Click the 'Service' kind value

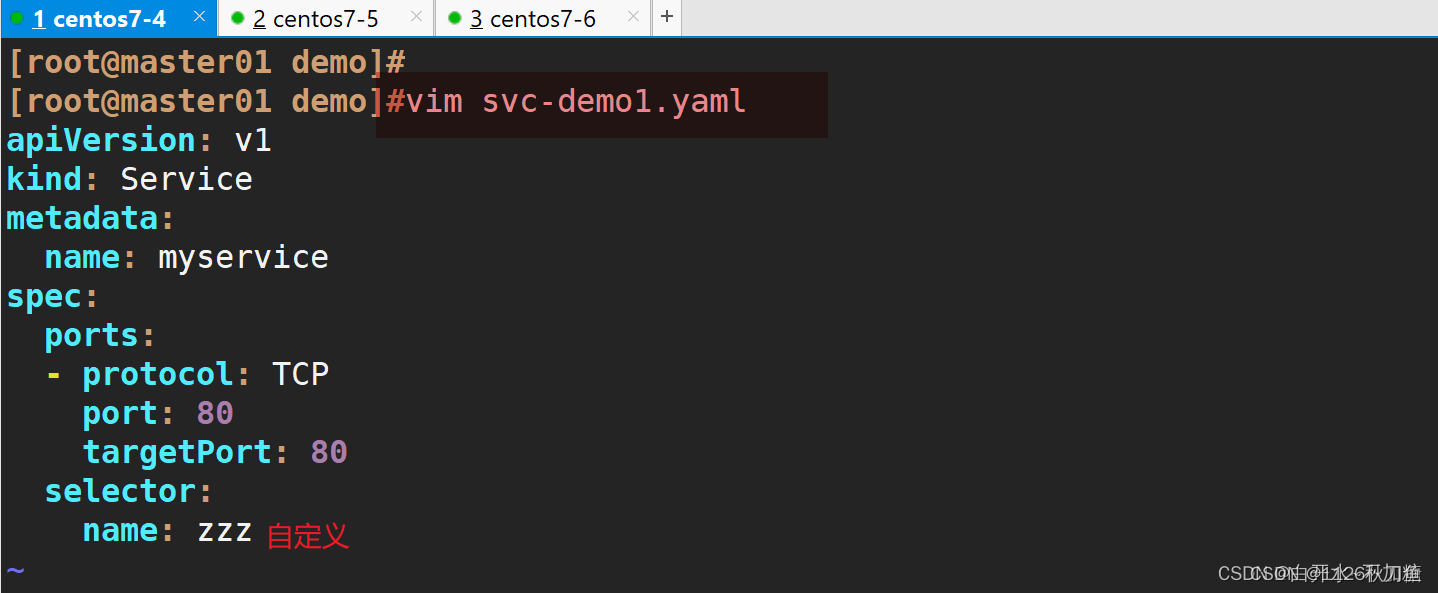point(186,179)
